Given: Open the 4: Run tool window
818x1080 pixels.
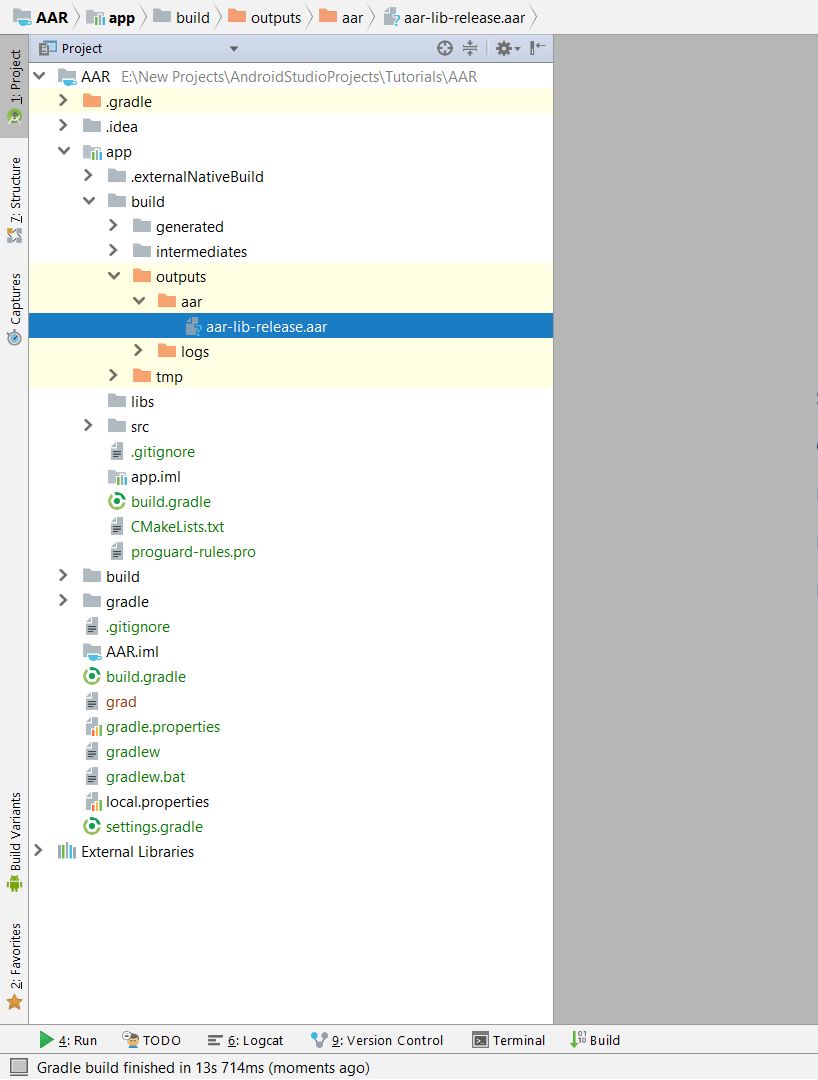Looking at the screenshot, I should point(68,1040).
